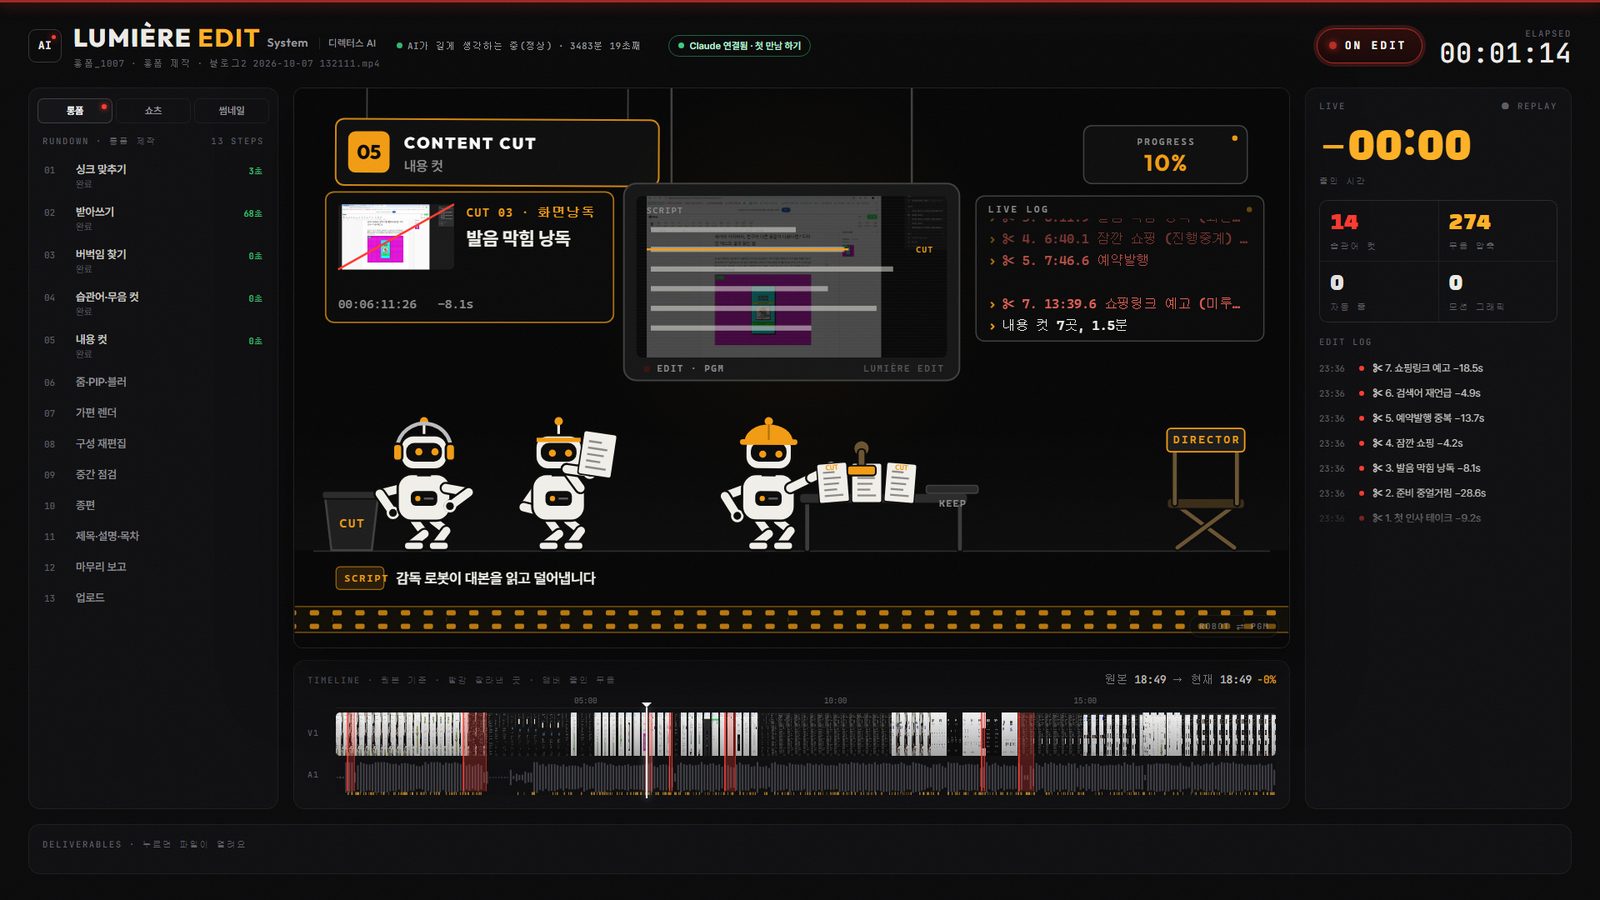The width and height of the screenshot is (1600, 900).
Task: Click the AI logo badge in header
Action: (45, 45)
